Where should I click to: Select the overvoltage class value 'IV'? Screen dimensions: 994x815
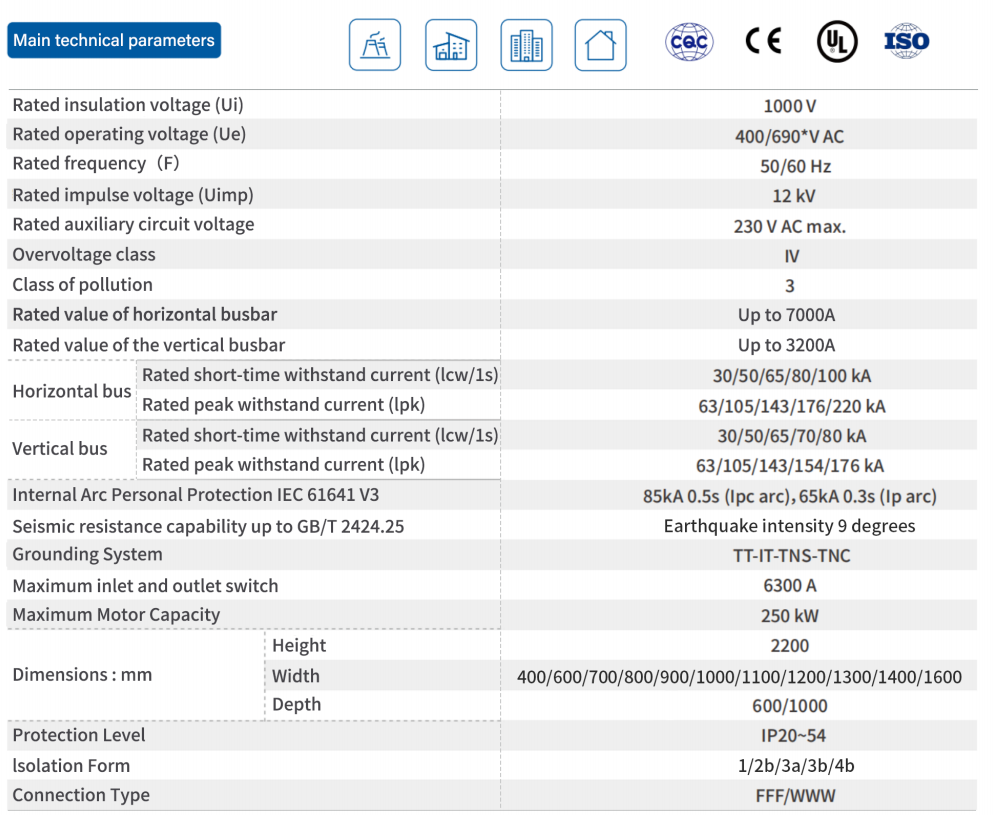coord(792,256)
